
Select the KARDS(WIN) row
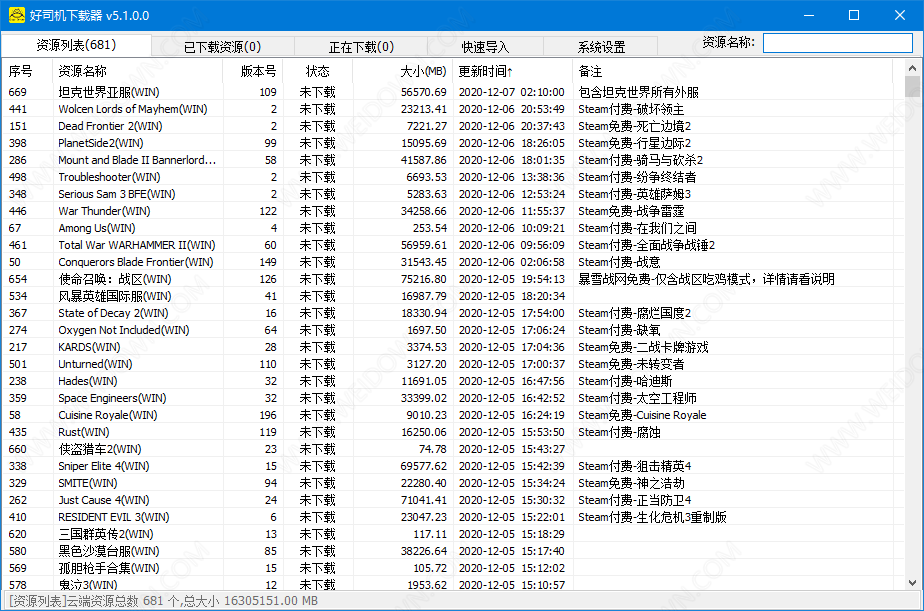(453, 348)
